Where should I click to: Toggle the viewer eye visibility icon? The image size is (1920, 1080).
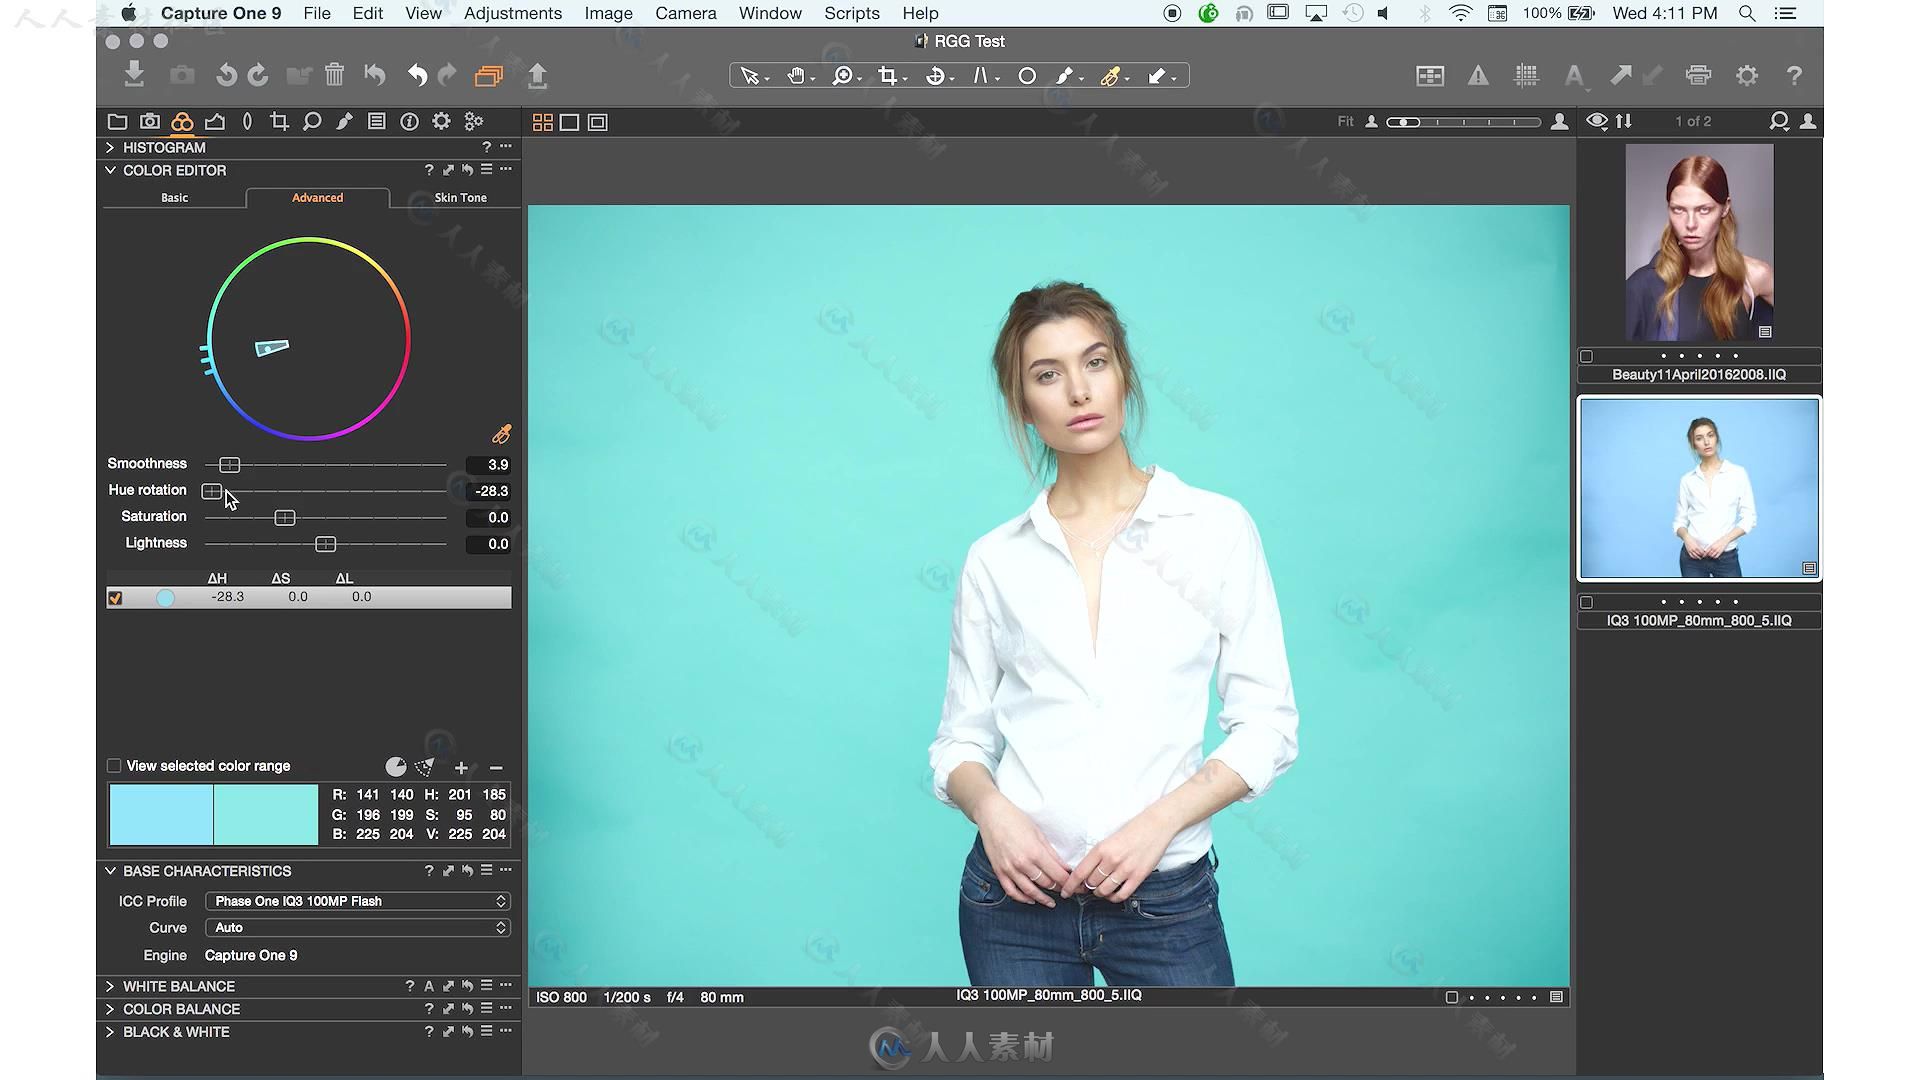[x=1597, y=121]
